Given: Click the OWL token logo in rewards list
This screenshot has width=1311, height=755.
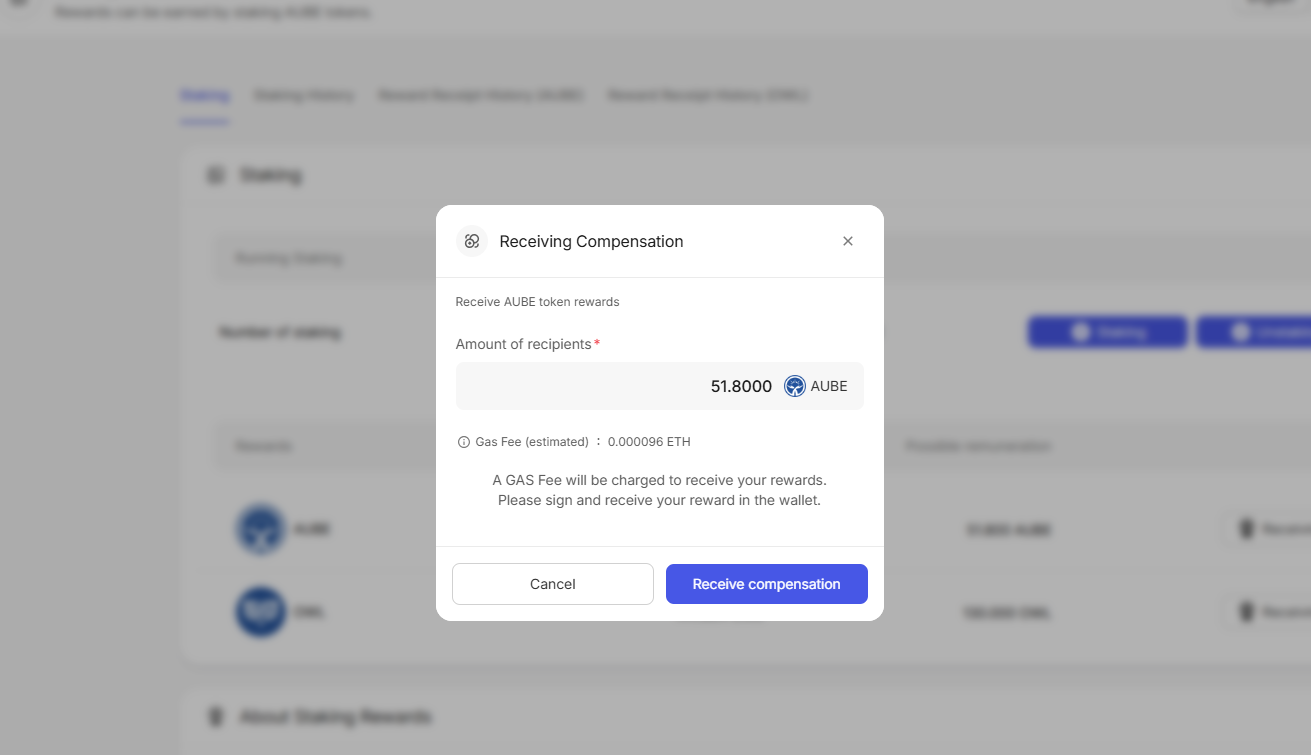Looking at the screenshot, I should point(261,611).
